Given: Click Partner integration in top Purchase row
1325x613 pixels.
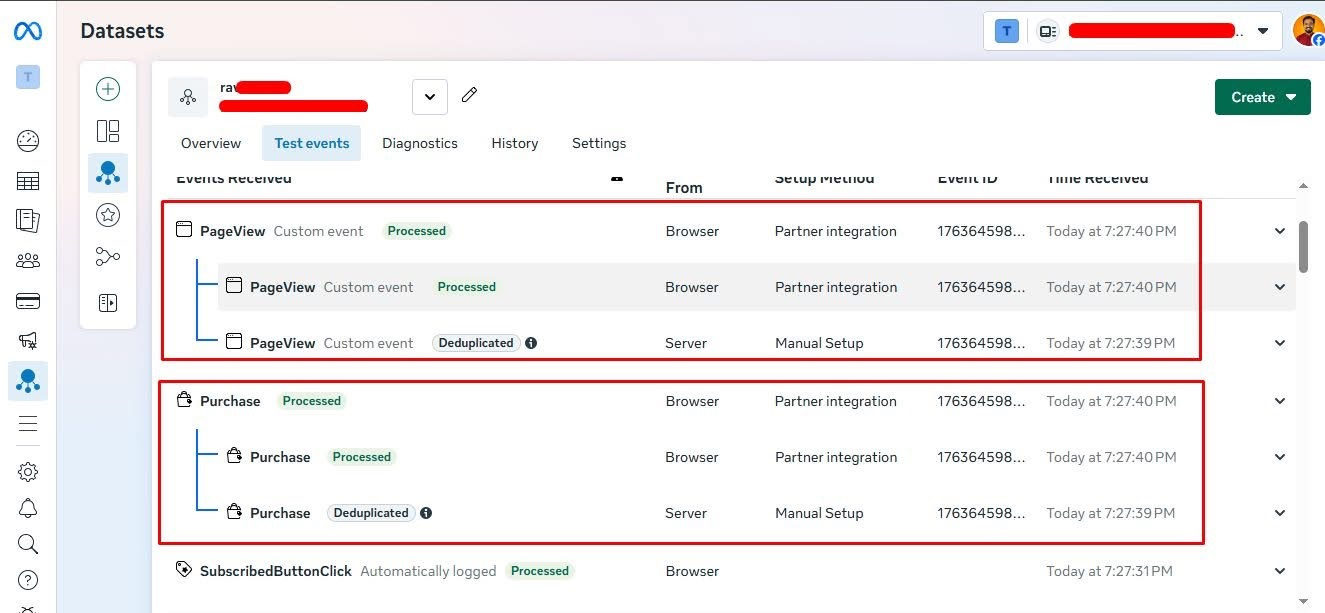Looking at the screenshot, I should (x=836, y=401).
